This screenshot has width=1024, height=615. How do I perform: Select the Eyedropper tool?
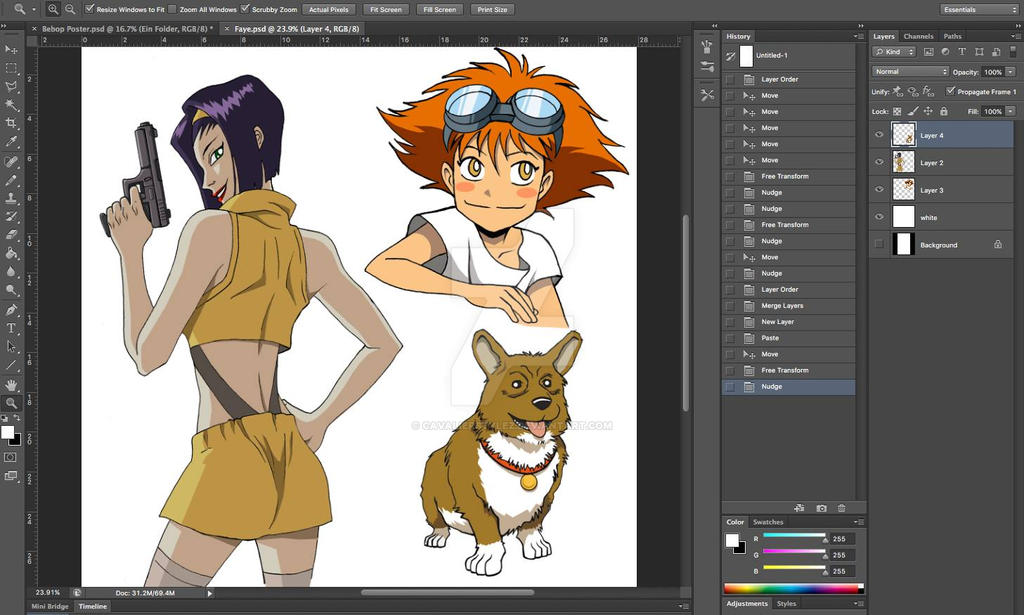click(x=11, y=141)
